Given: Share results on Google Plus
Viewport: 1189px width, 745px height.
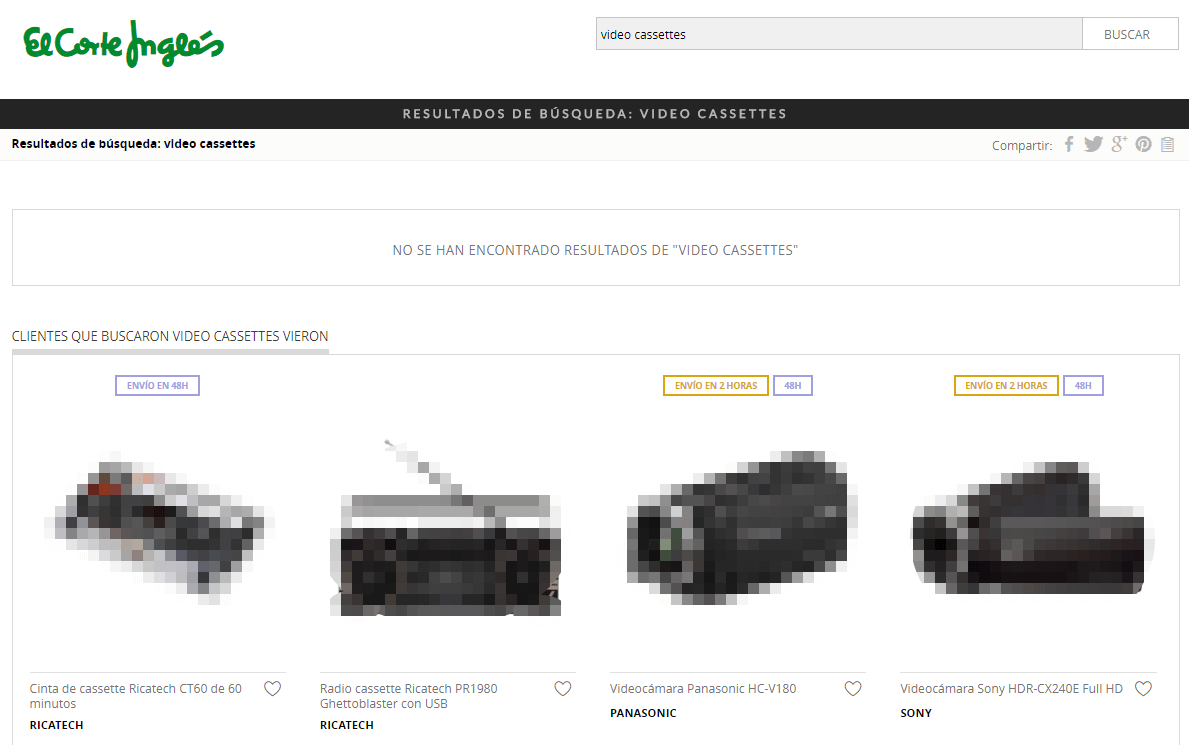Looking at the screenshot, I should 1118,144.
